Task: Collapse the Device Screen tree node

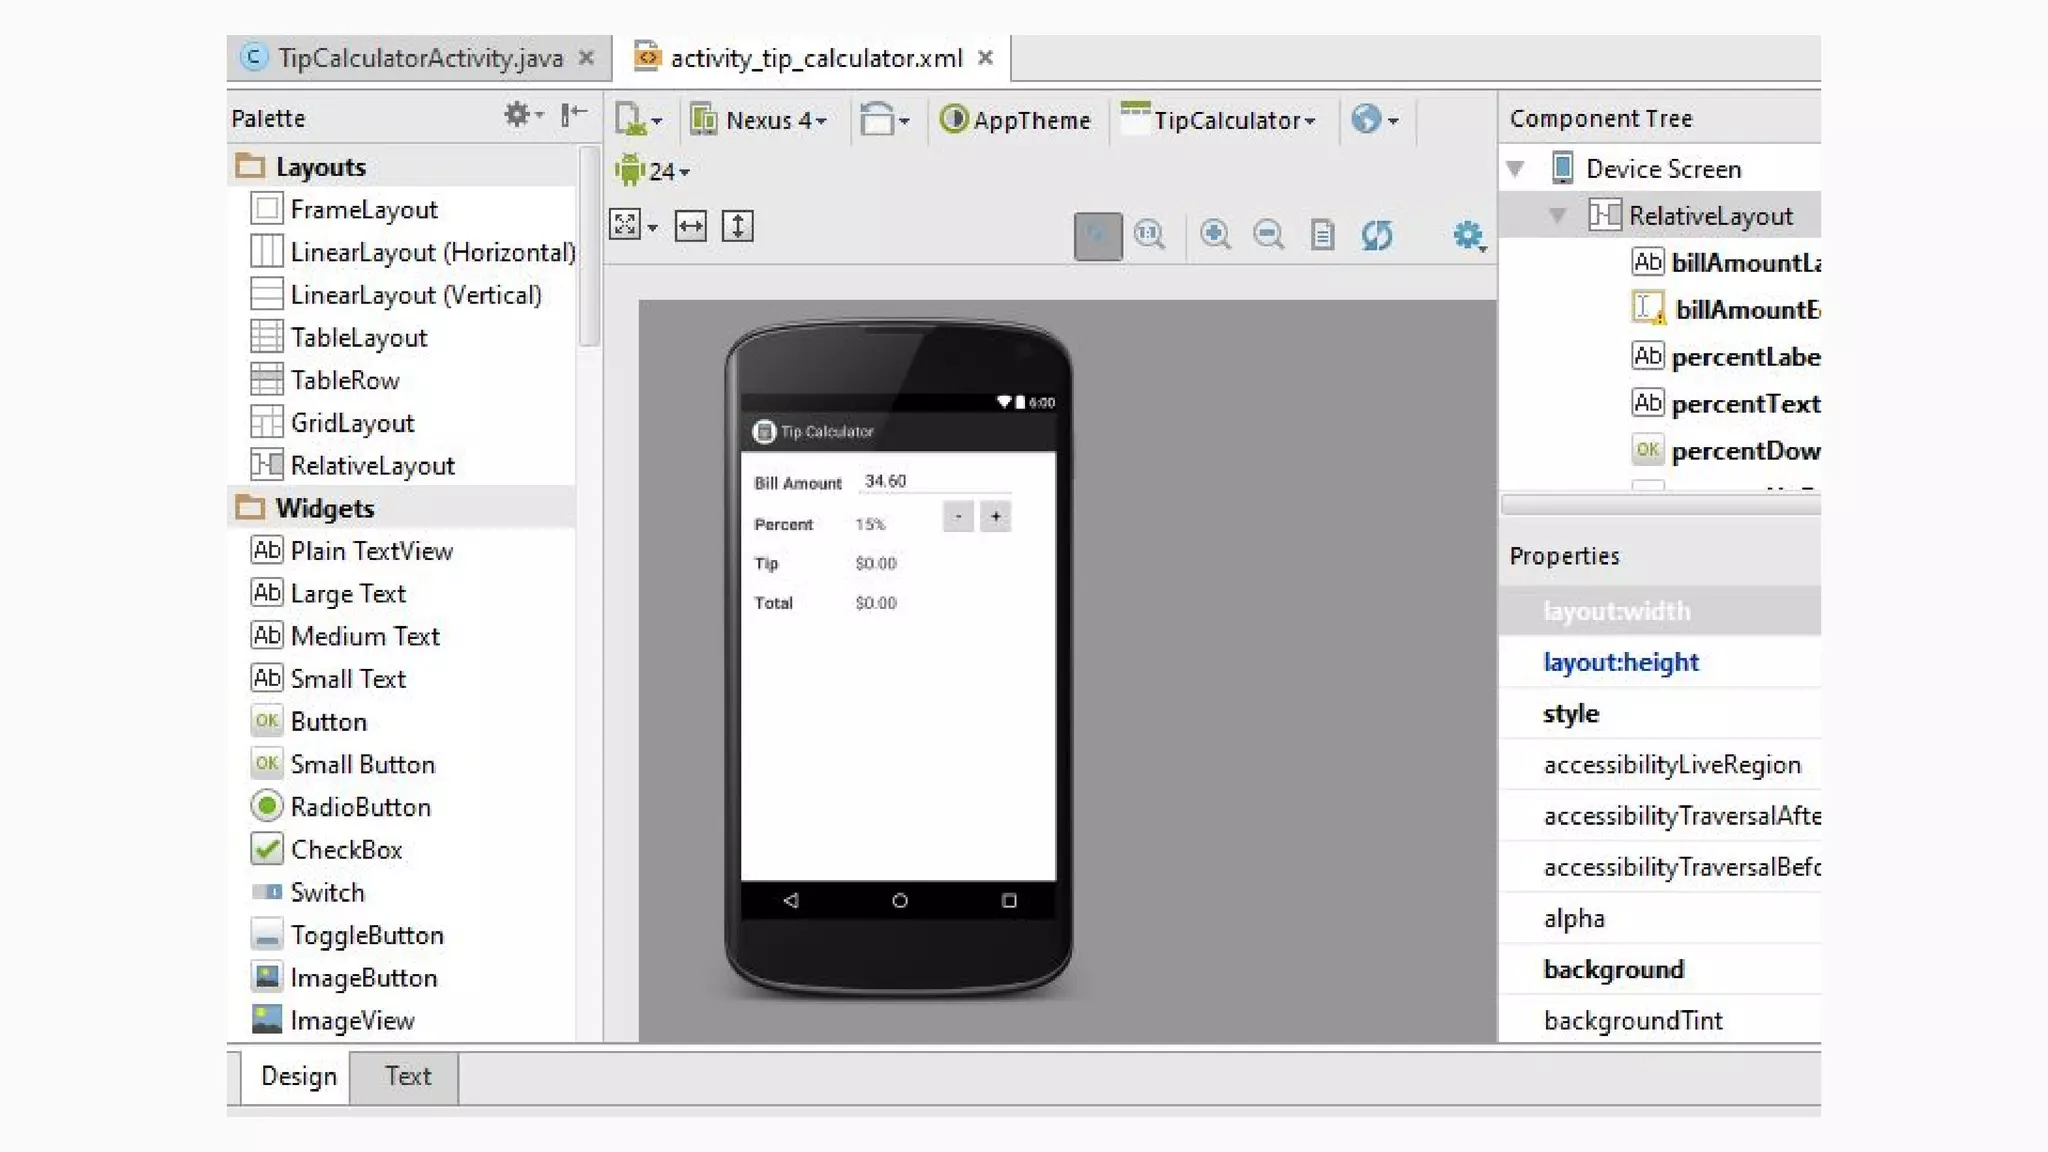Action: 1516,169
